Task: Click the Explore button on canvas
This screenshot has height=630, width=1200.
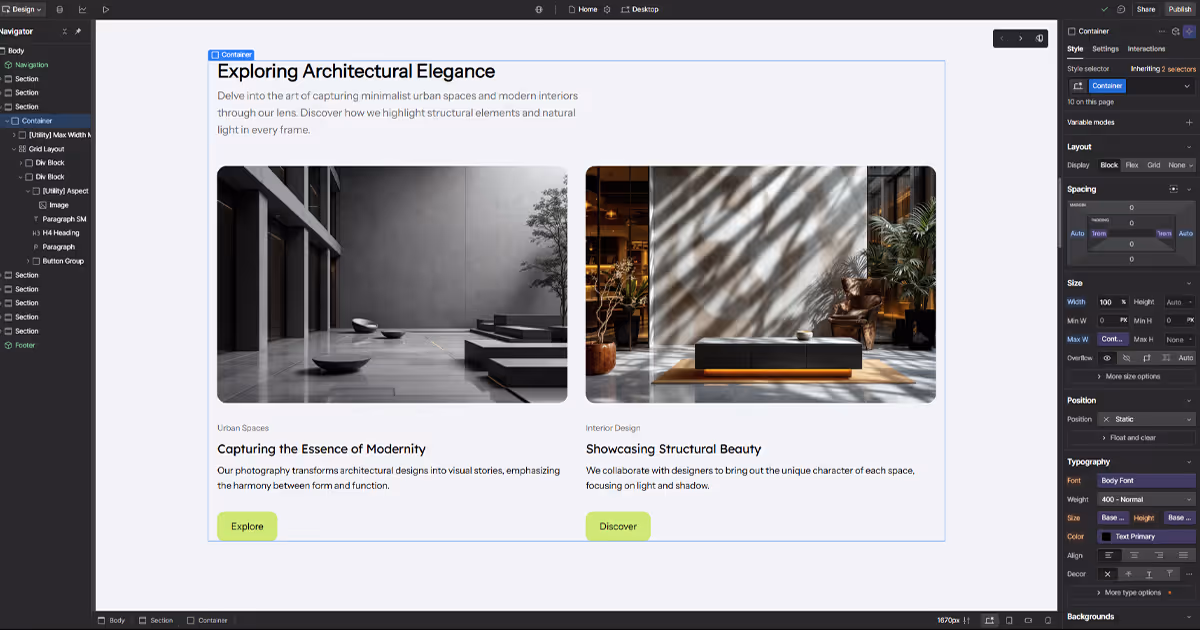Action: pyautogui.click(x=247, y=526)
